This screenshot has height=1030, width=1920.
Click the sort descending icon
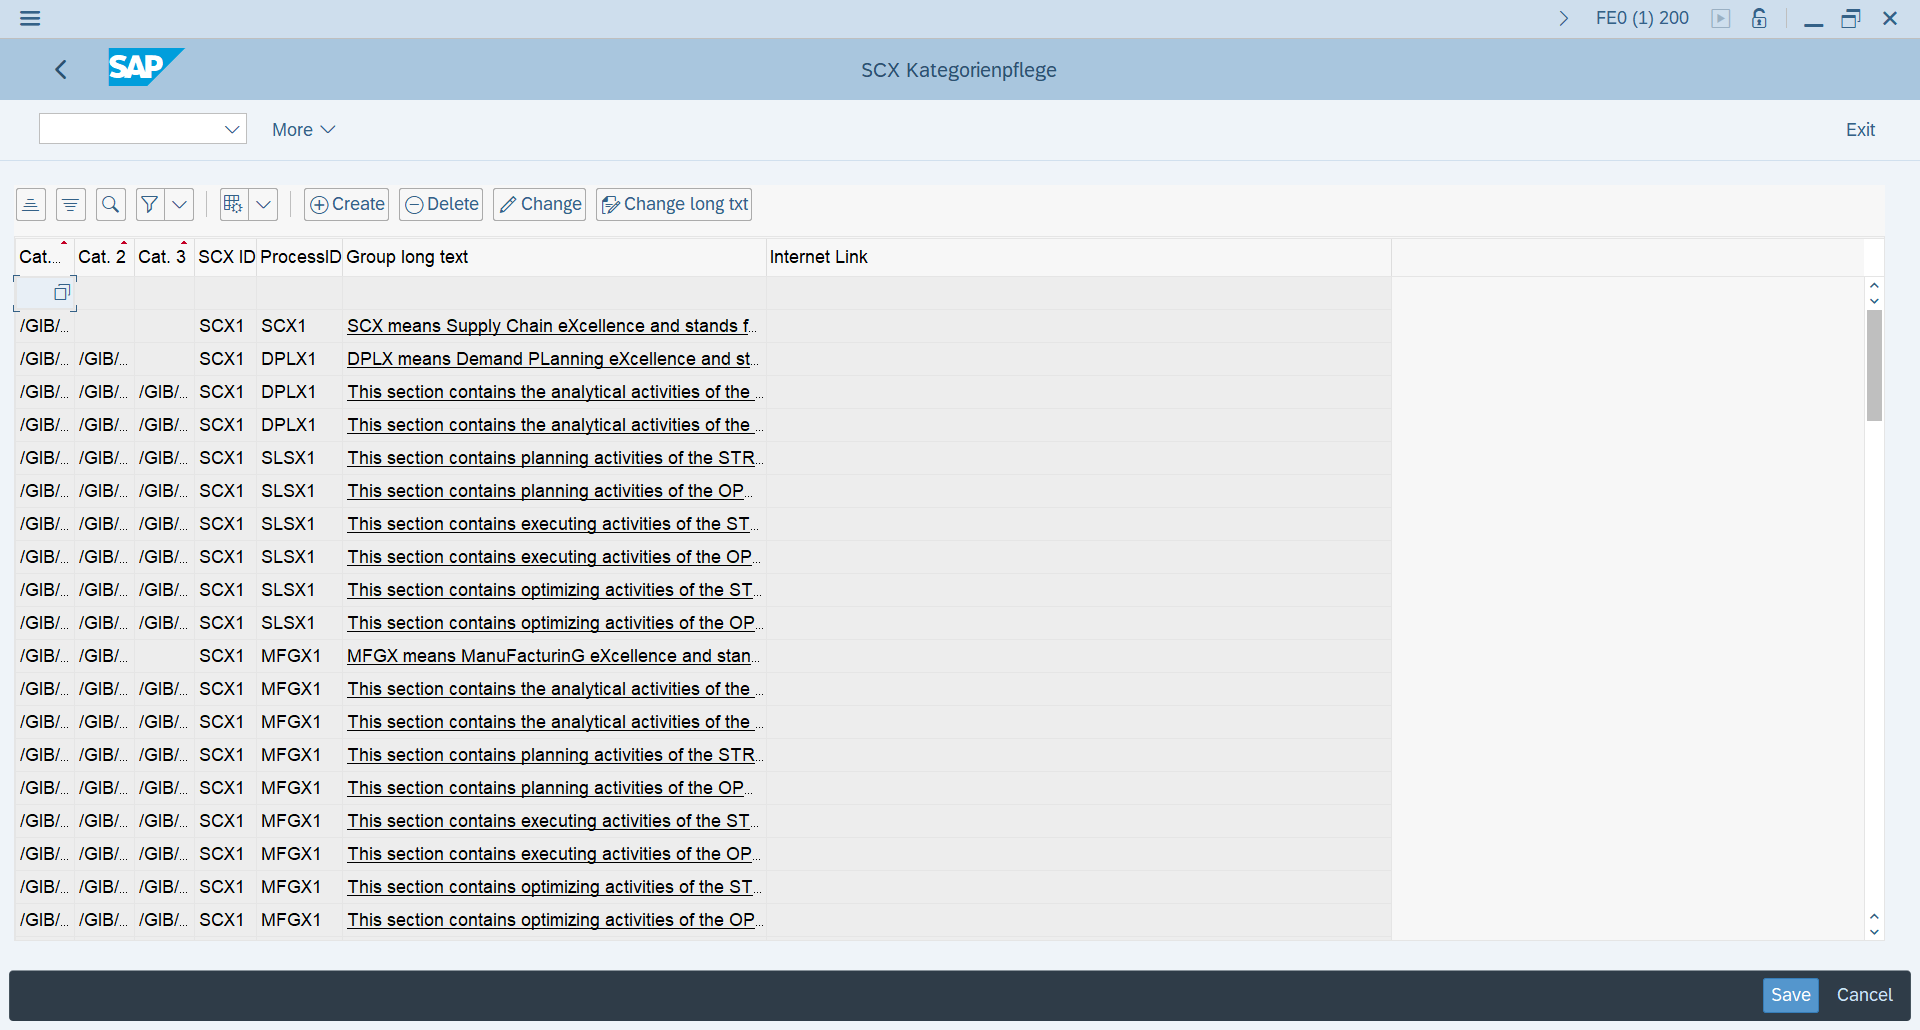coord(70,204)
